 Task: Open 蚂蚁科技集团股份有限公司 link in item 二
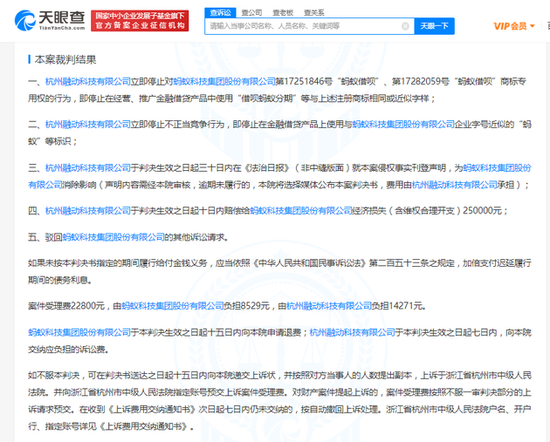pyautogui.click(x=403, y=124)
